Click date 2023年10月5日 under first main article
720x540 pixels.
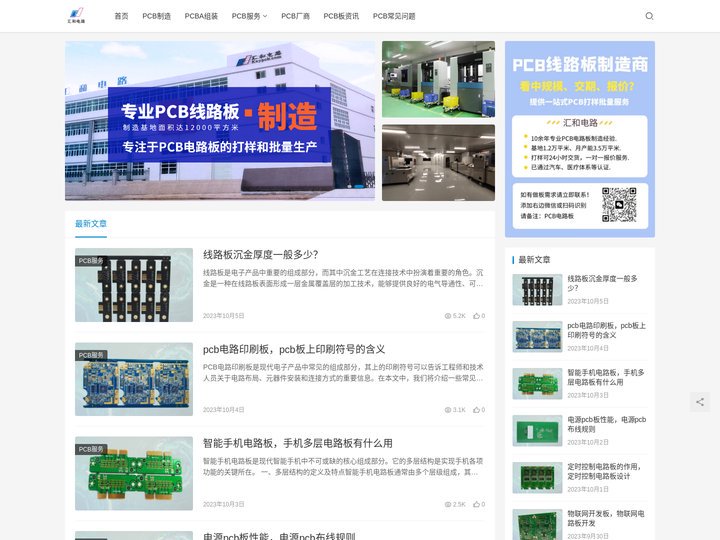click(224, 316)
